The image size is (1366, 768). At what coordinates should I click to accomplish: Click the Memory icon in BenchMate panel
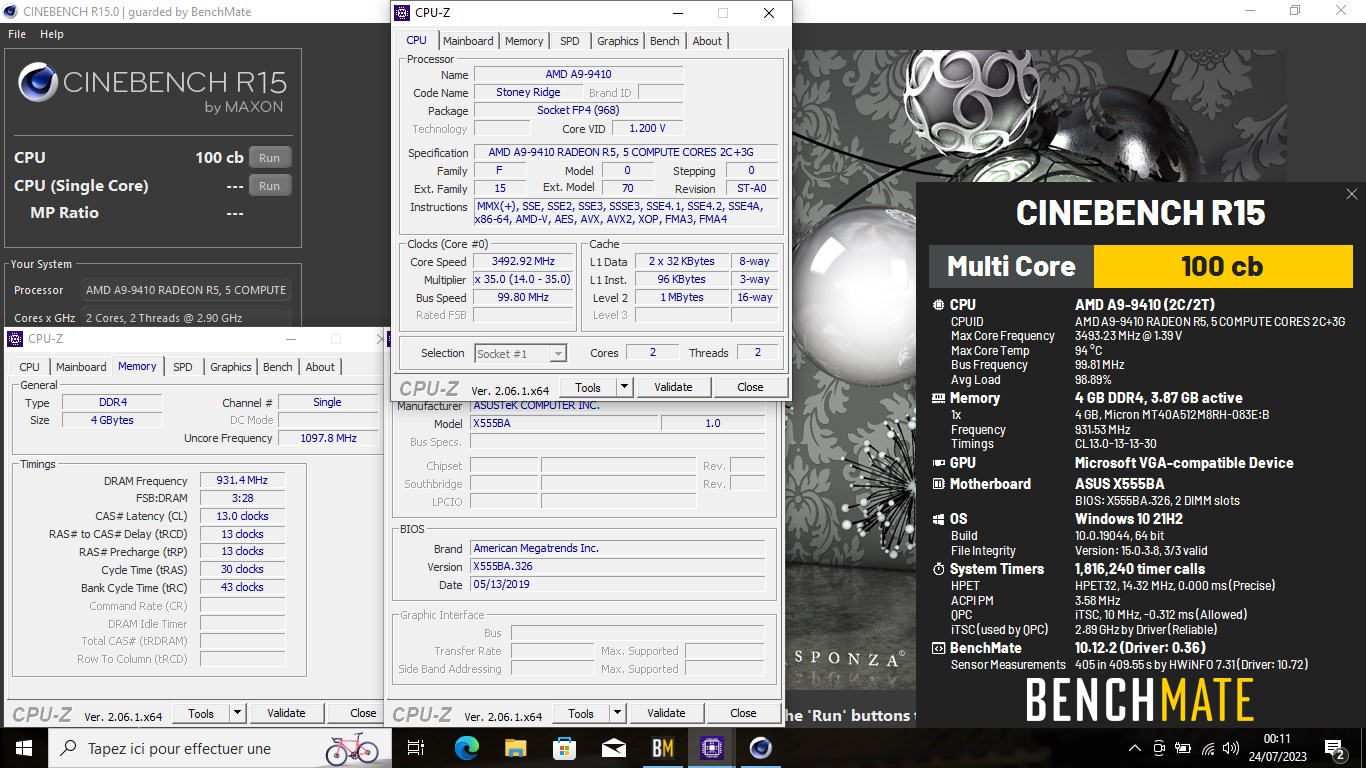point(938,398)
